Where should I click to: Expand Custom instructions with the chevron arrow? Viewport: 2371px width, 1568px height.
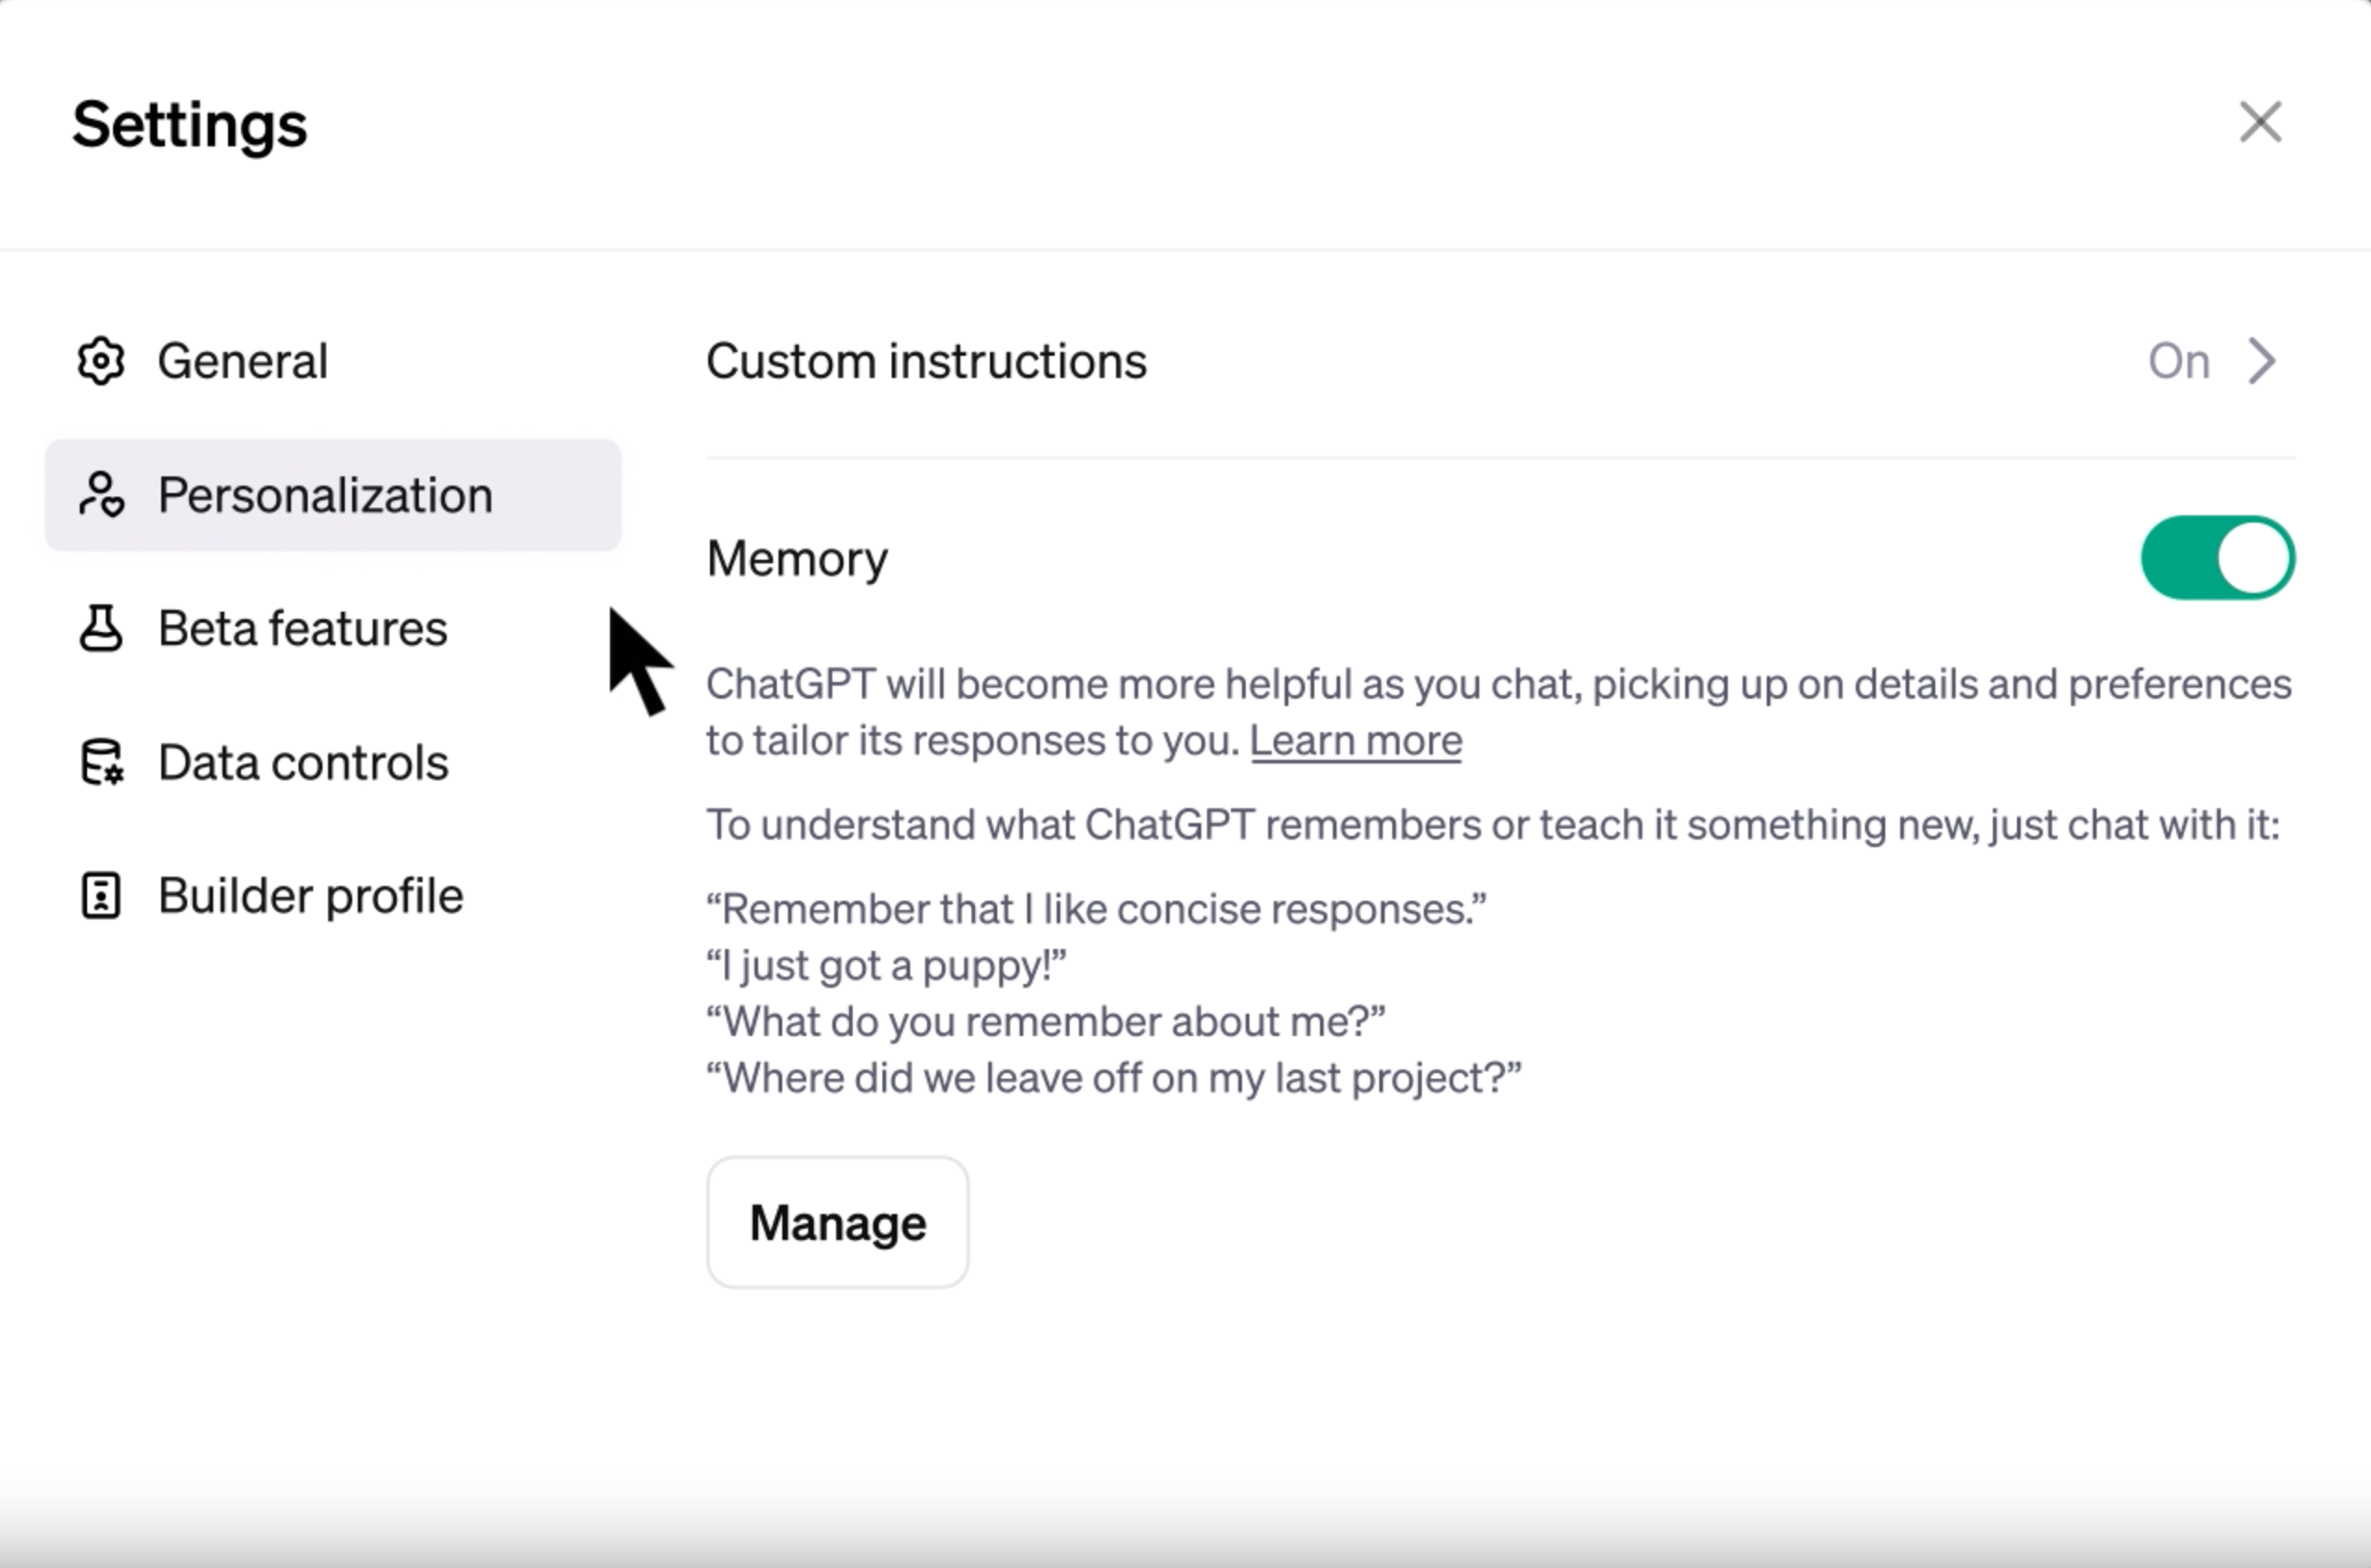coord(2262,361)
